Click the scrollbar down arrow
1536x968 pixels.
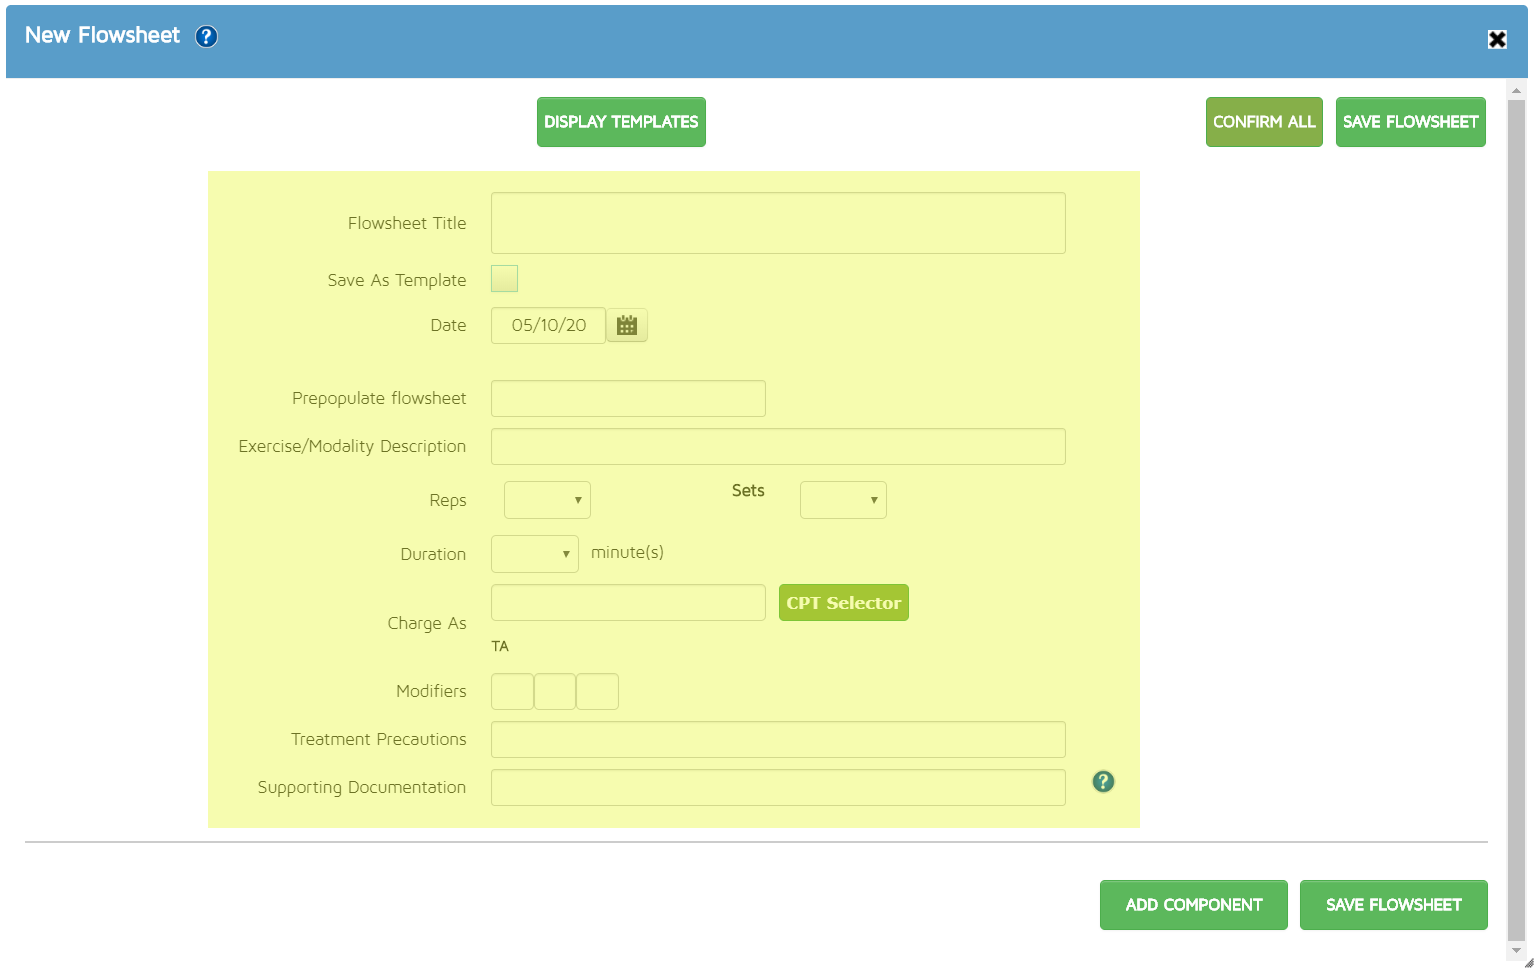[1516, 950]
